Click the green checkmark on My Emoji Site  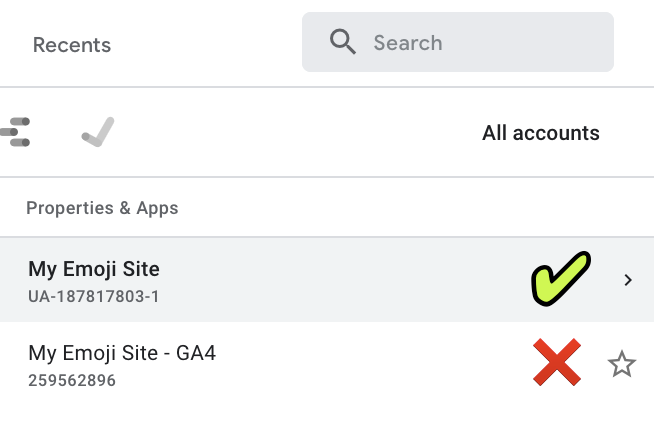click(559, 279)
